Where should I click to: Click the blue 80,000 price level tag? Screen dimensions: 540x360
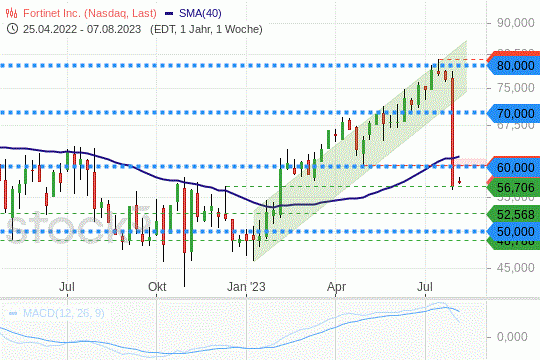click(514, 65)
